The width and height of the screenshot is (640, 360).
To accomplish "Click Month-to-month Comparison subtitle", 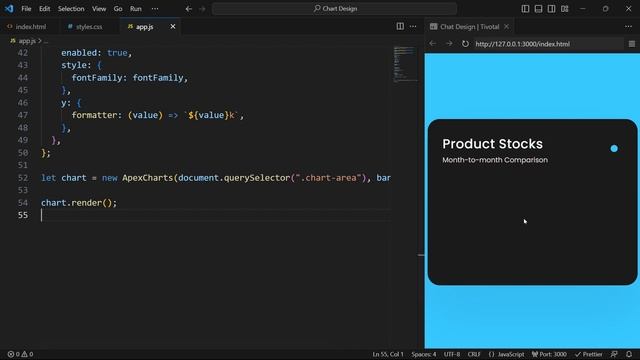I will (495, 160).
